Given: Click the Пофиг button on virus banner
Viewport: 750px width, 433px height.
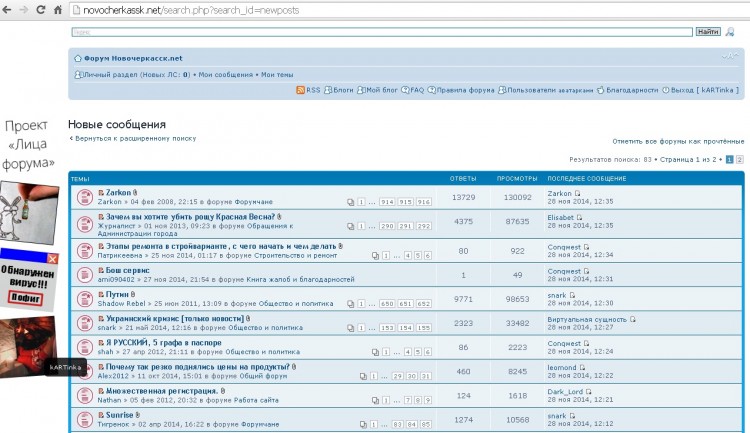Looking at the screenshot, I should pyautogui.click(x=26, y=298).
